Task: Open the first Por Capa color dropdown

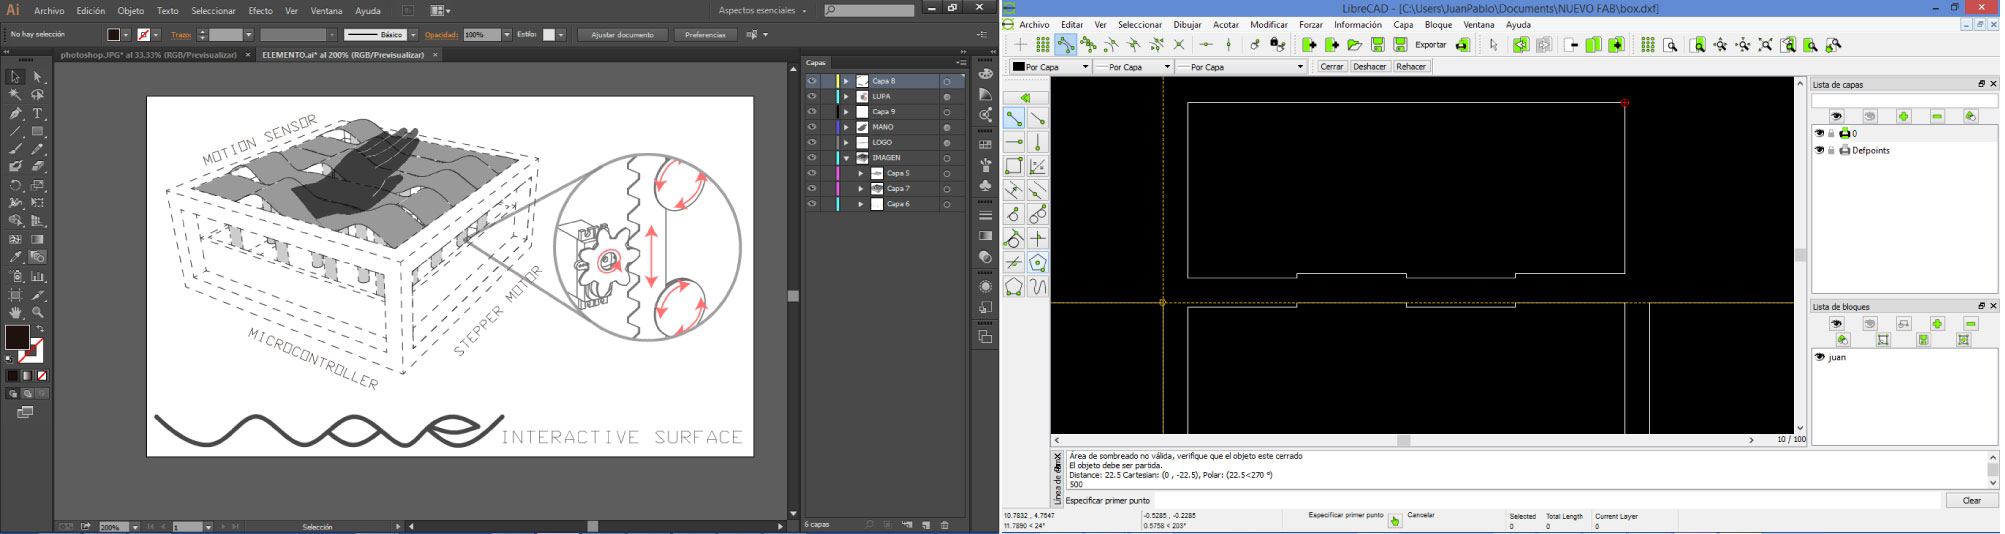Action: point(1049,67)
